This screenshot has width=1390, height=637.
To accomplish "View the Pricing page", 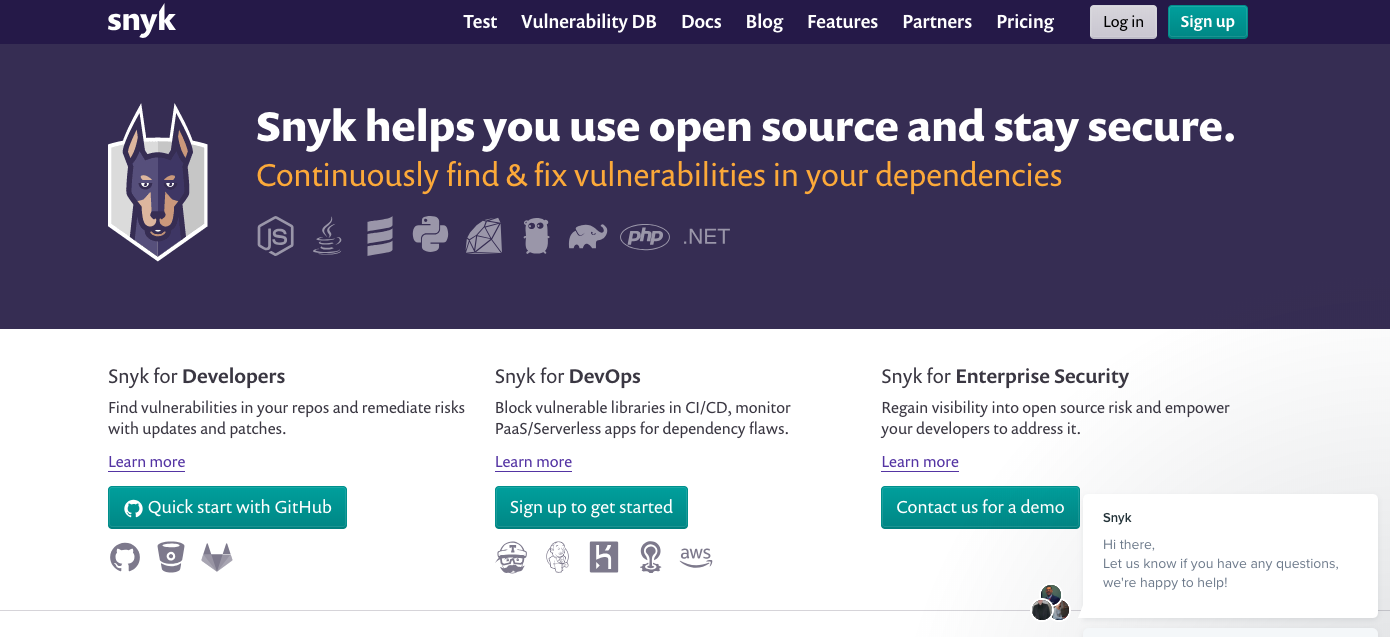I will [1025, 22].
